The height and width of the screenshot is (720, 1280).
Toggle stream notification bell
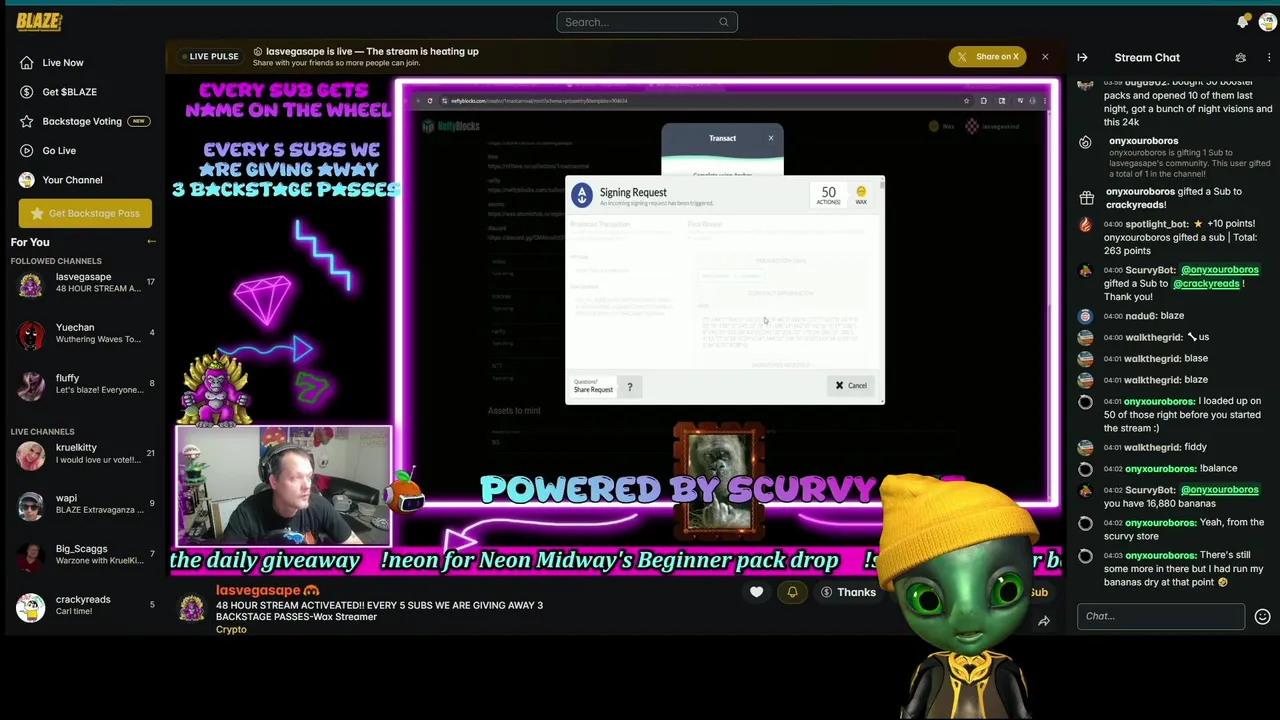pyautogui.click(x=792, y=592)
